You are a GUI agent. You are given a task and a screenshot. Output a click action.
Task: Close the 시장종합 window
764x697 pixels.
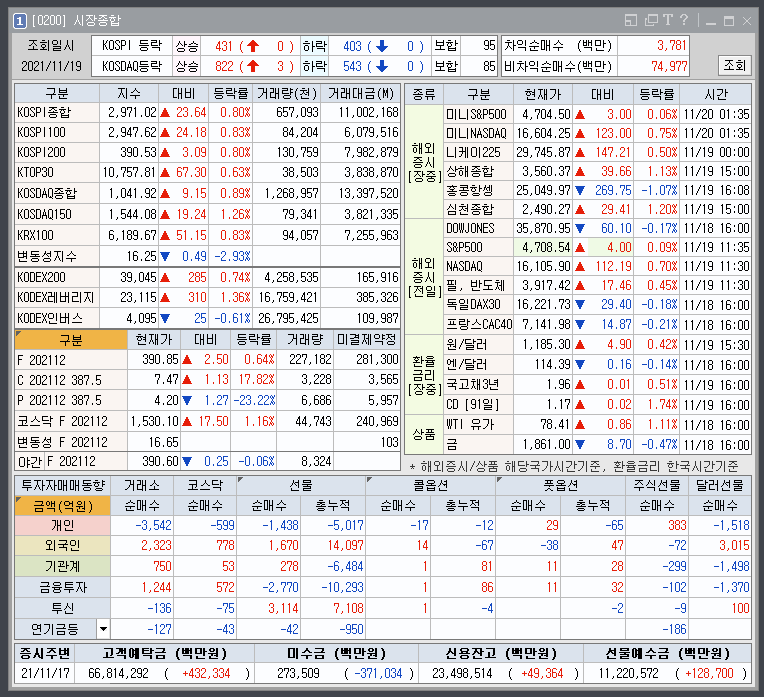click(747, 21)
